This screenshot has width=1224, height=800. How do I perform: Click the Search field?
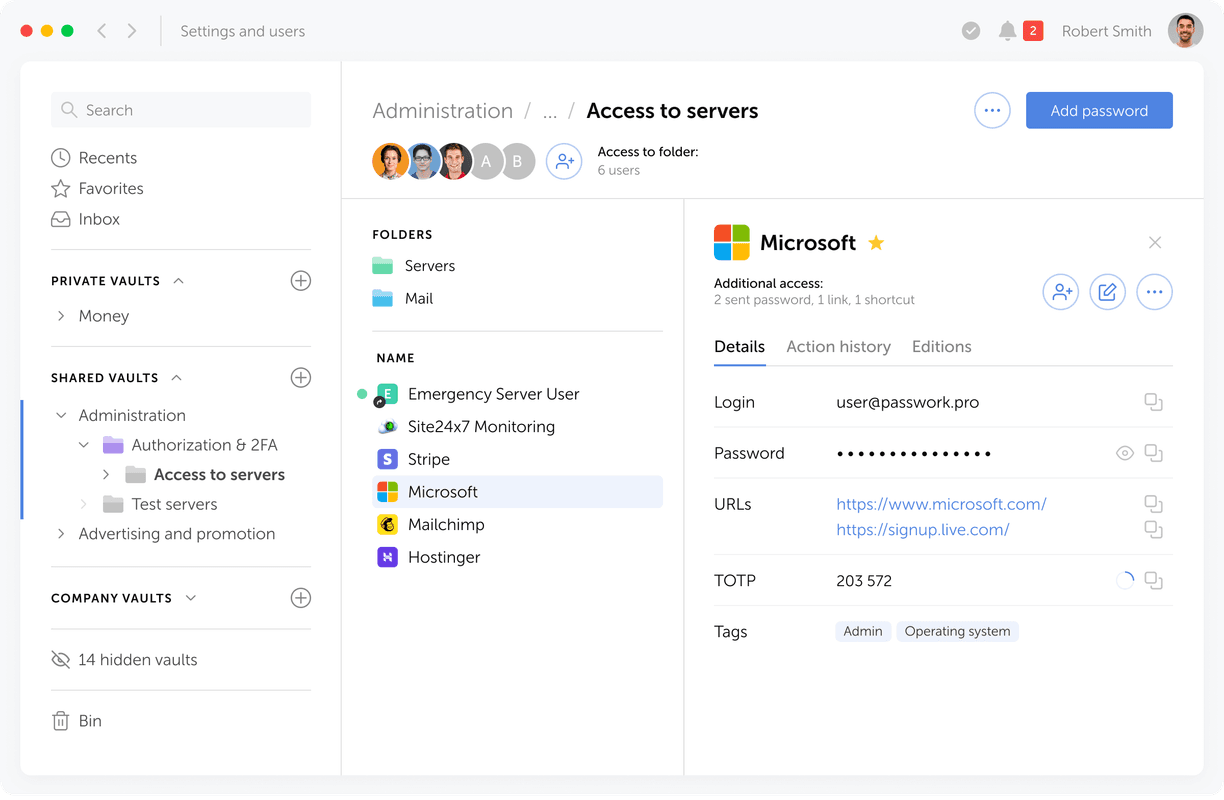click(181, 110)
